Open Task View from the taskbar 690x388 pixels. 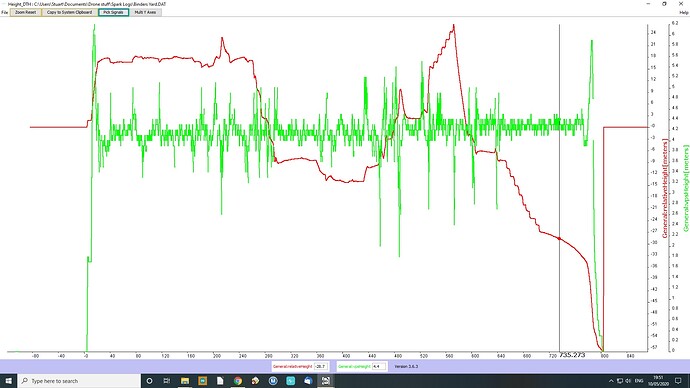point(167,381)
